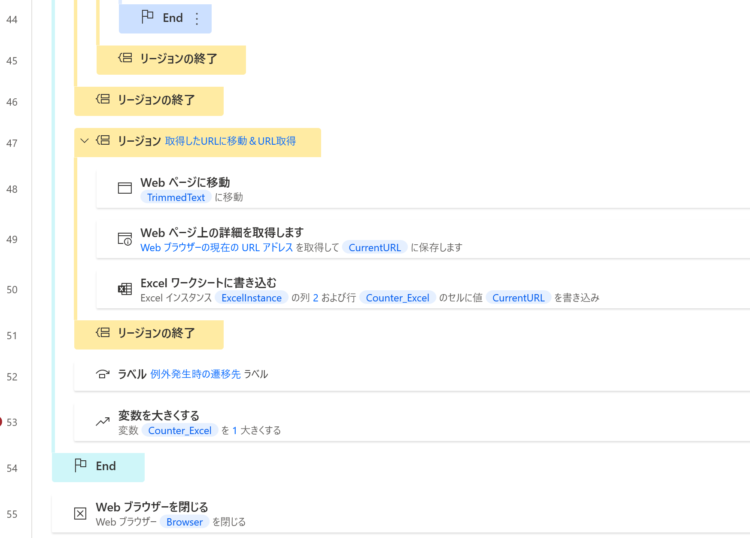The height and width of the screenshot is (538, 750).
Task: Click the flag icon on the blue End block
Action: coord(147,17)
